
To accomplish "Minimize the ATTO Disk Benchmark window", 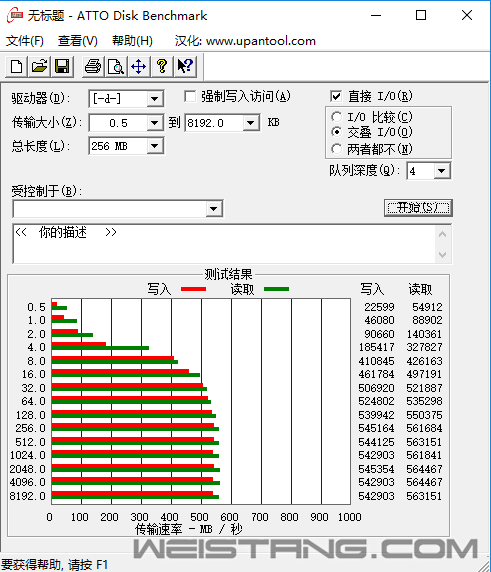I will [x=376, y=16].
